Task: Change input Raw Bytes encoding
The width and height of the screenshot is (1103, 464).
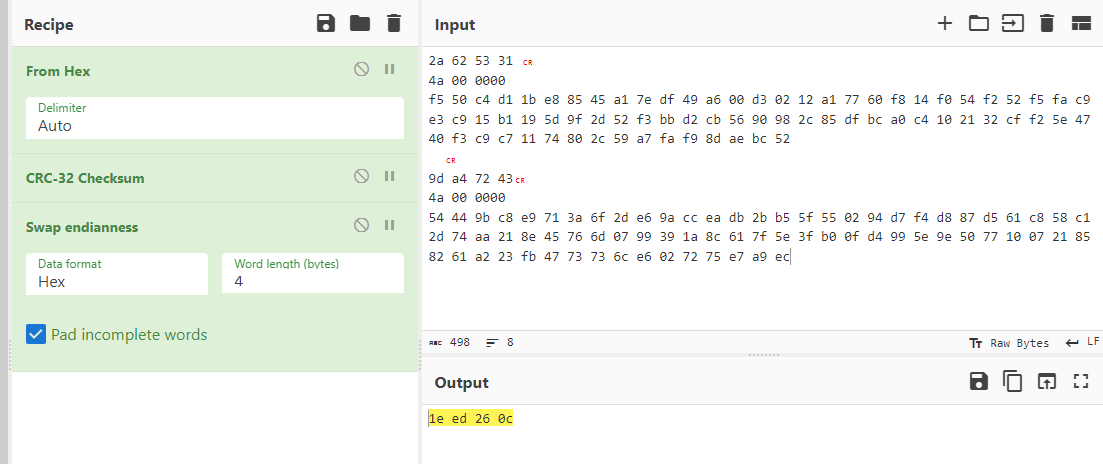Action: point(1009,343)
